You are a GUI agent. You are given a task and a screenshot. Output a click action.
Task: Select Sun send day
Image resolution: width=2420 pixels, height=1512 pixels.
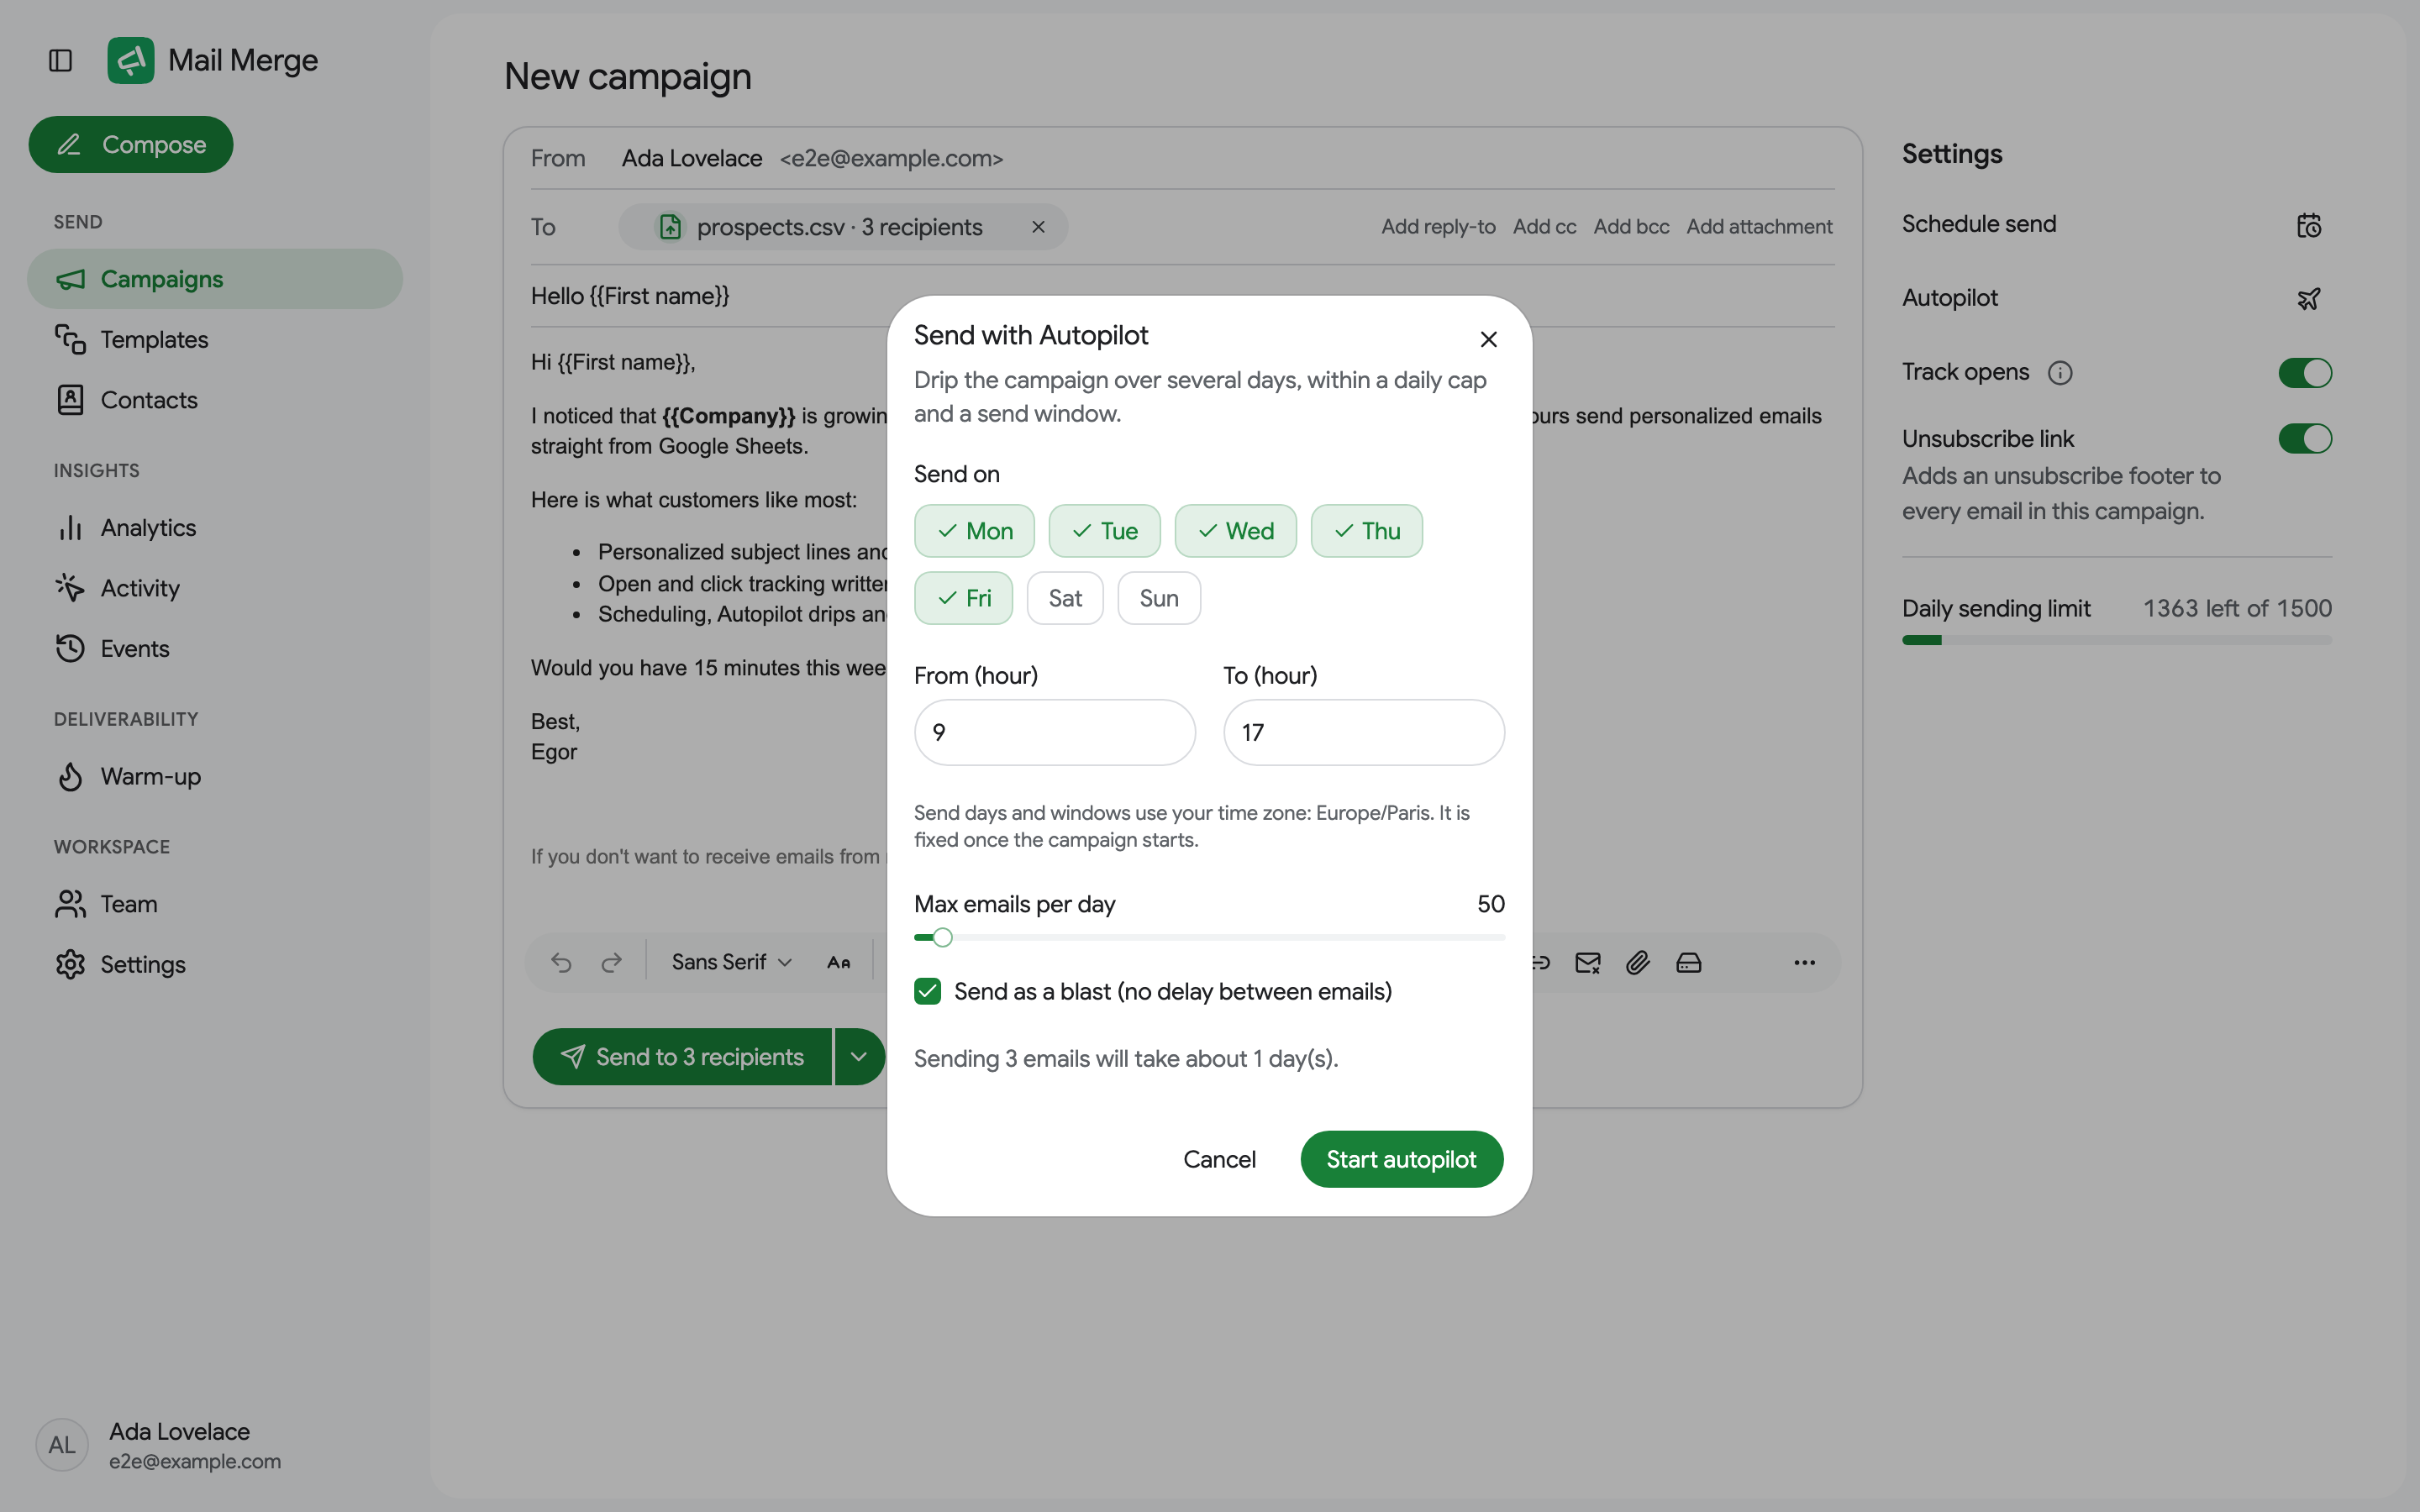1159,598
